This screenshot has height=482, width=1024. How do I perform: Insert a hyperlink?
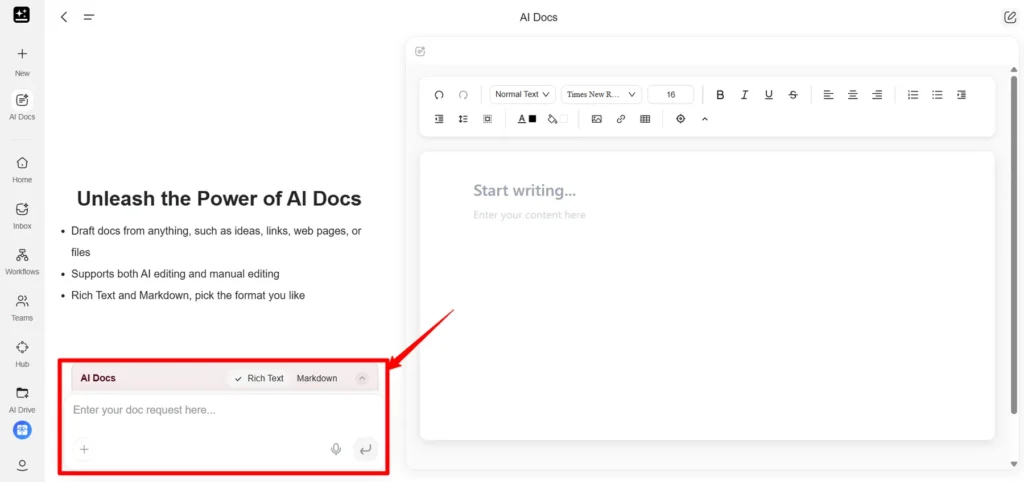pyautogui.click(x=621, y=119)
